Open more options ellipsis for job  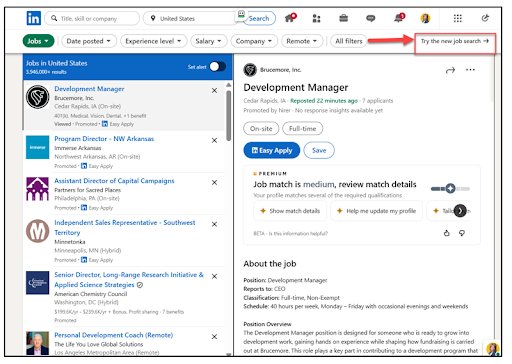point(470,70)
